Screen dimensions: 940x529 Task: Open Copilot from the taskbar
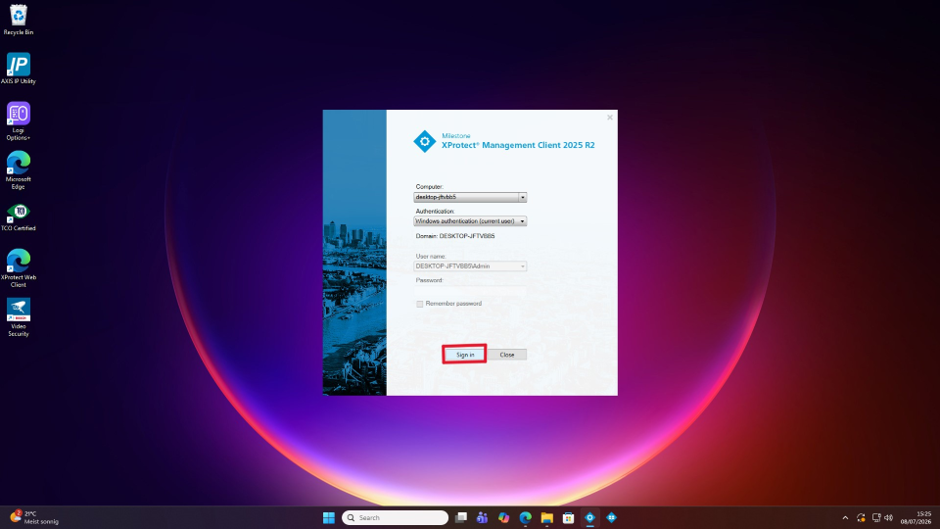[x=504, y=518]
